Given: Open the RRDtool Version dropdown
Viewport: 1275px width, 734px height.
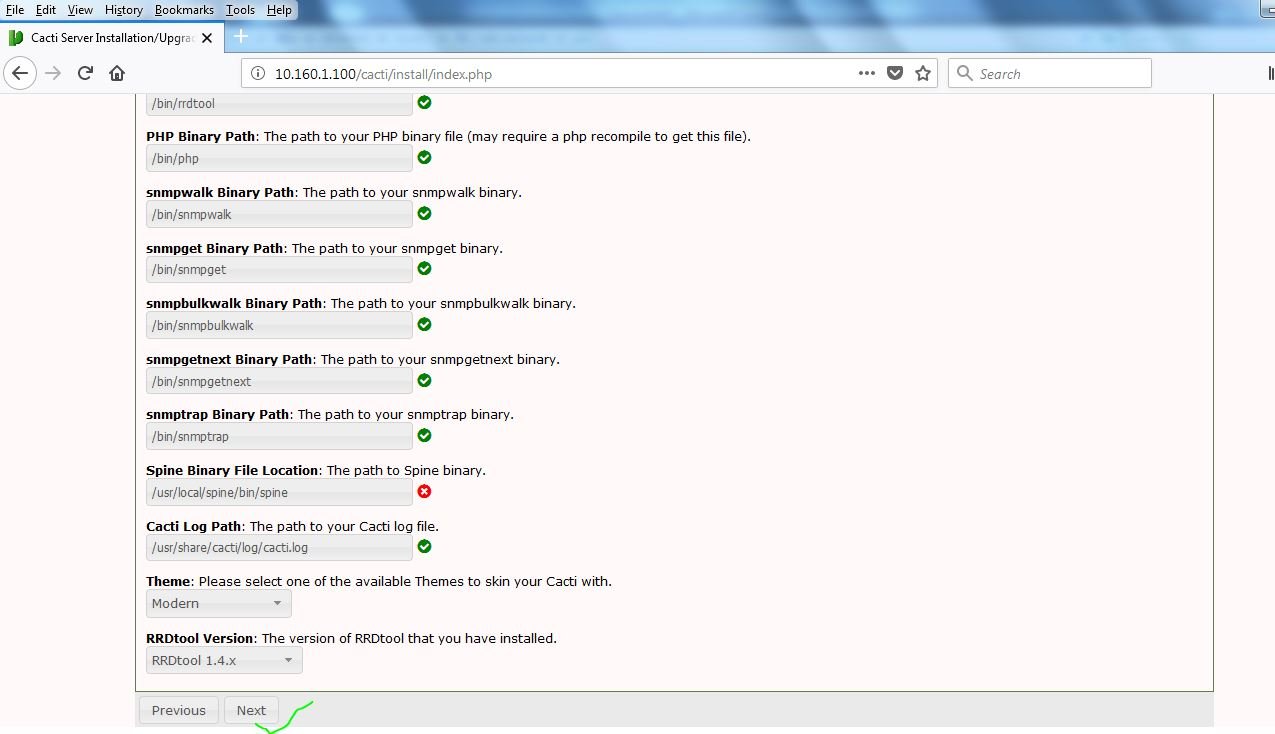Looking at the screenshot, I should coord(224,660).
